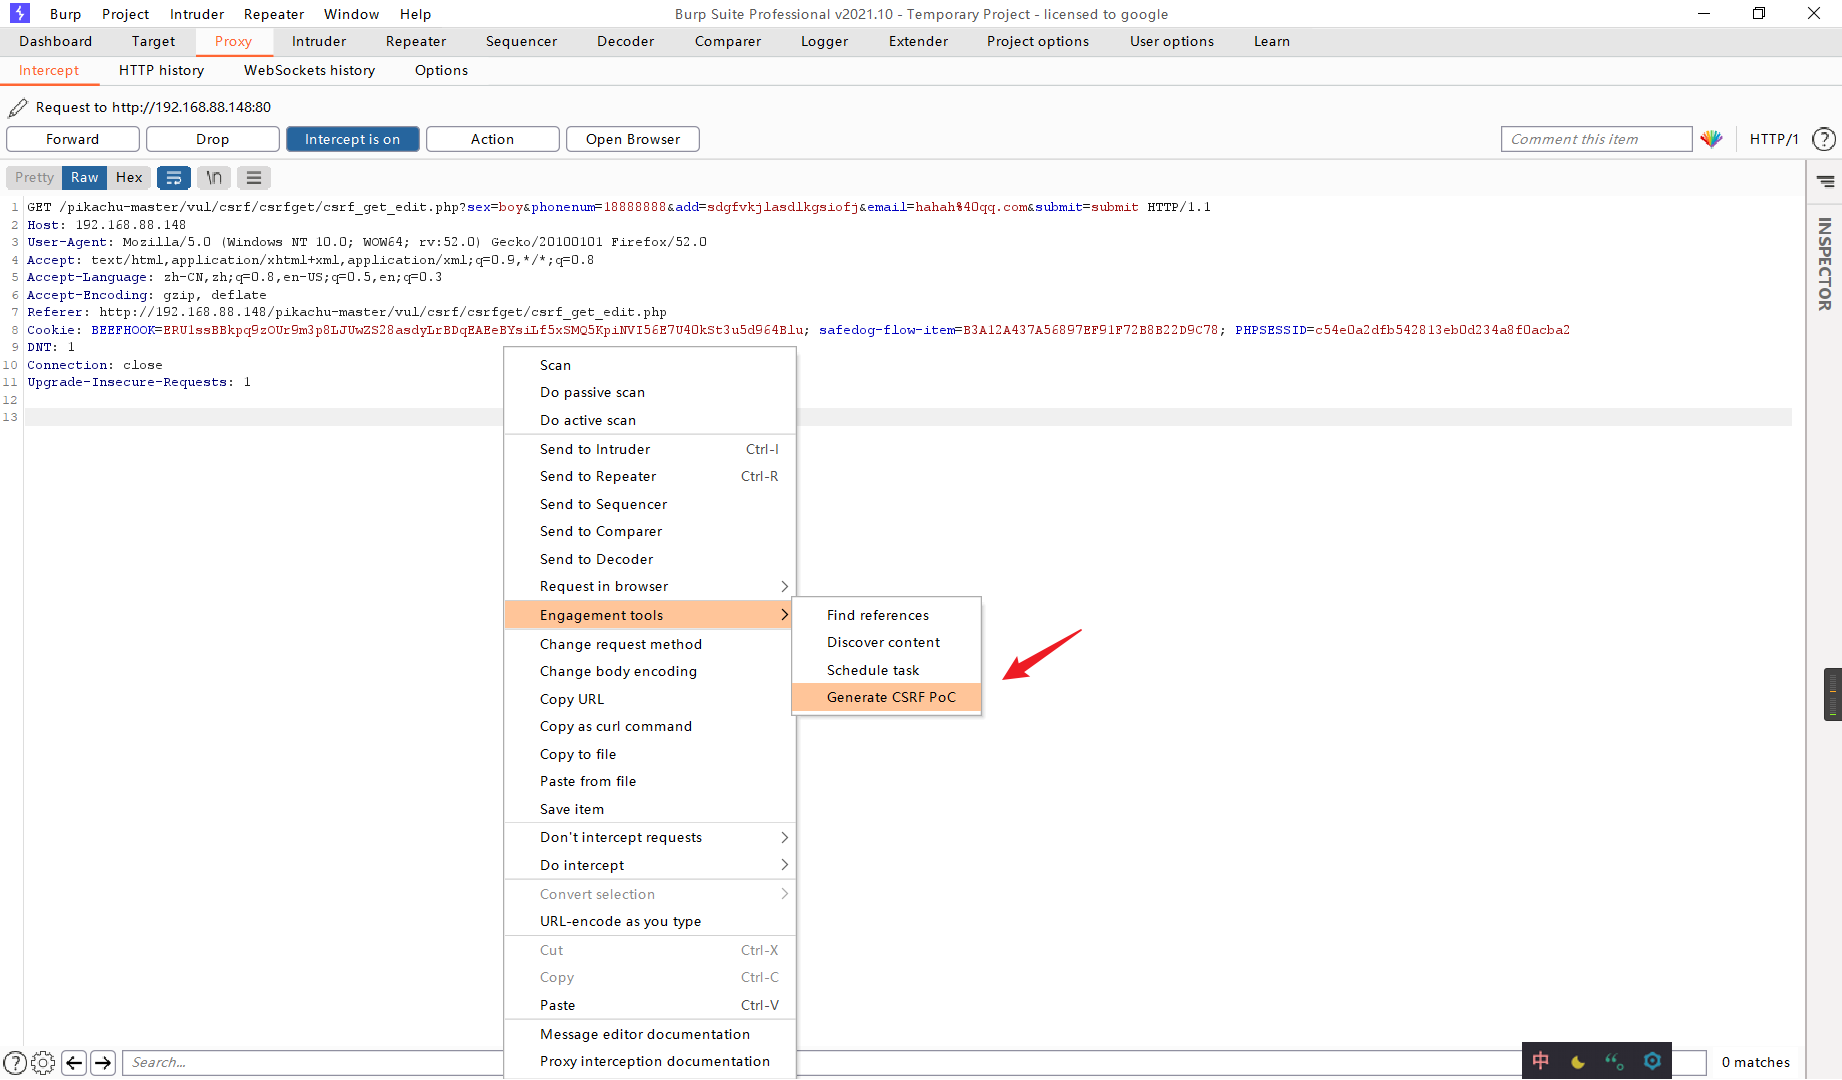Choose Do active scan
This screenshot has height=1080, width=1842.
click(650, 420)
